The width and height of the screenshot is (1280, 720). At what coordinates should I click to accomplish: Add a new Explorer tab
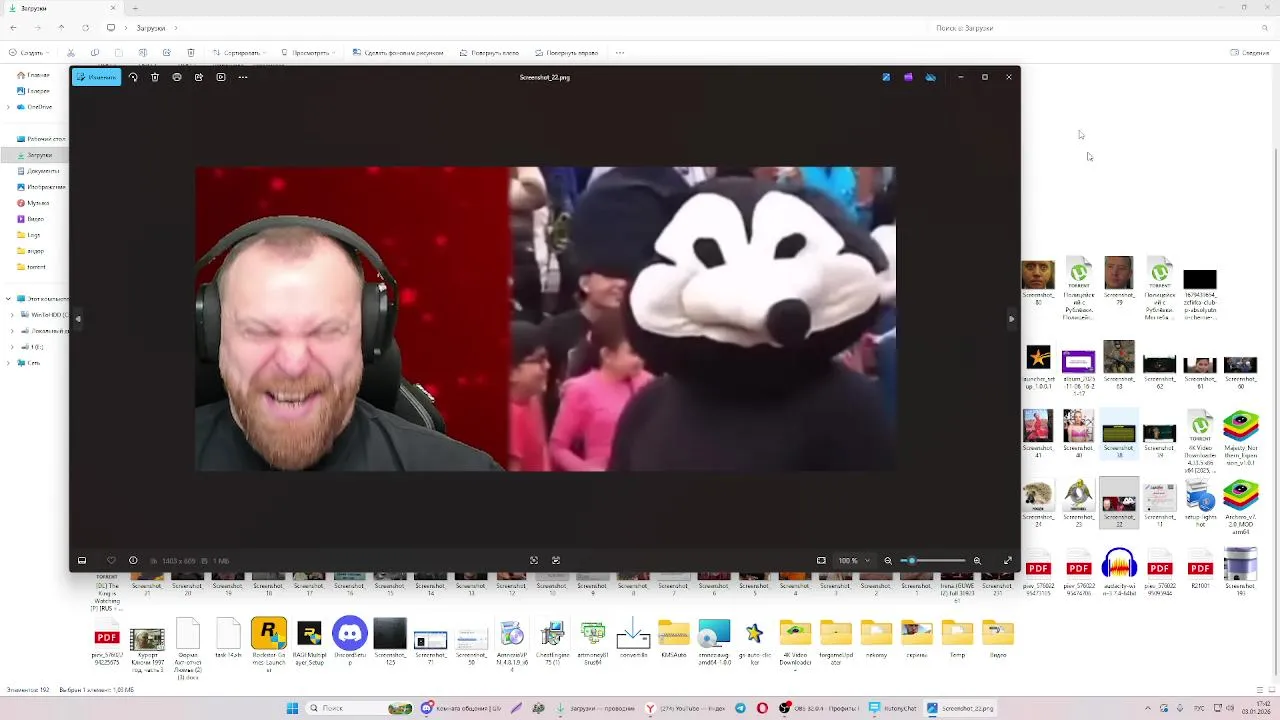(135, 8)
